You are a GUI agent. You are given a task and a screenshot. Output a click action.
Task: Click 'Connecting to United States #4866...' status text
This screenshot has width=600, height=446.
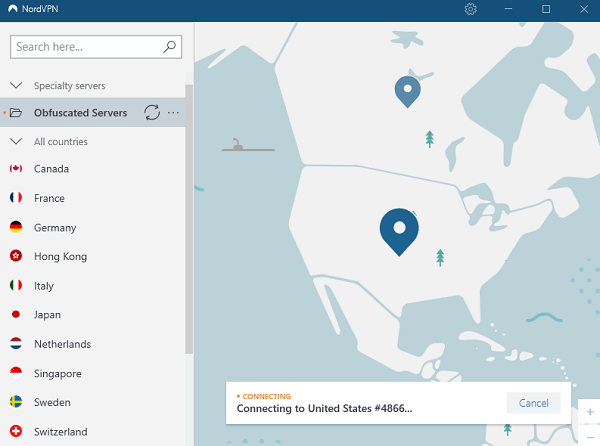coord(324,408)
